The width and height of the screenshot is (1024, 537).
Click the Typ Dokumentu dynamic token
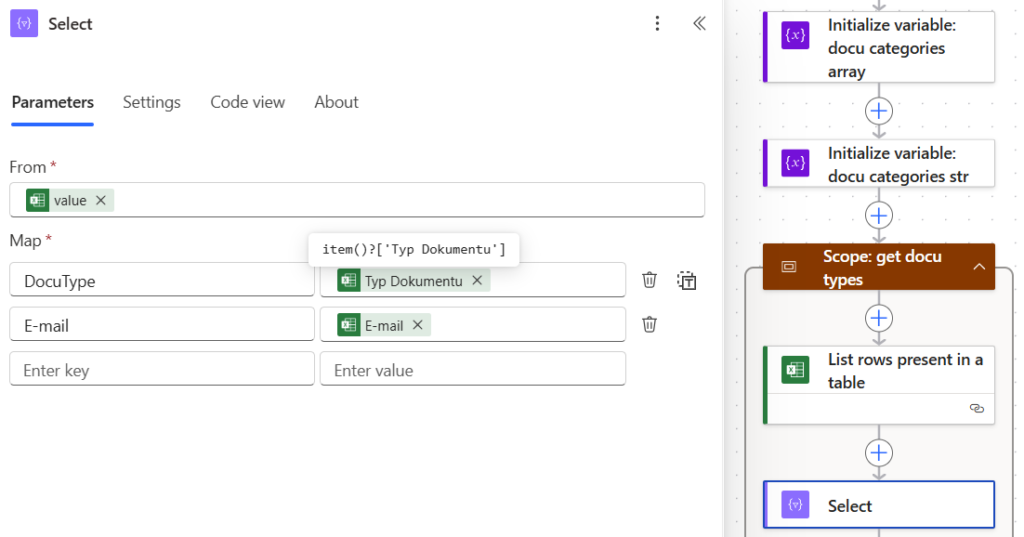(x=413, y=281)
